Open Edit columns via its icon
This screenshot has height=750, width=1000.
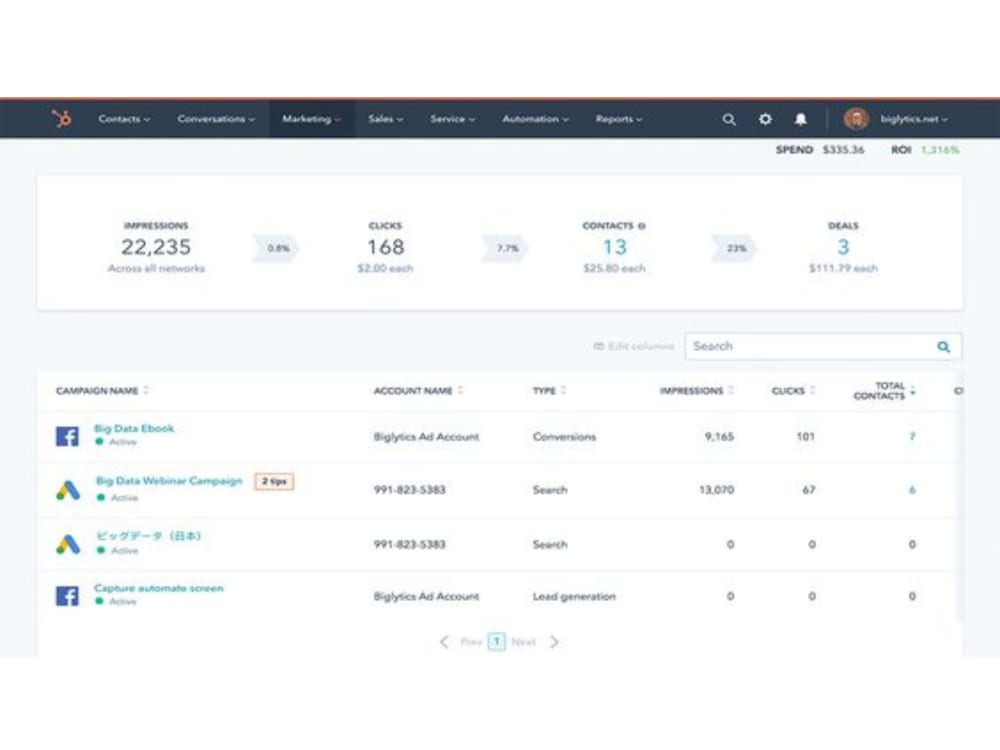(597, 346)
